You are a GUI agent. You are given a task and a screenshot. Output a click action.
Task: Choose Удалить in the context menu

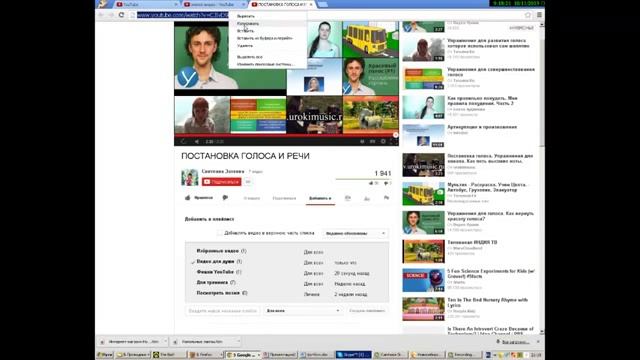pos(244,46)
